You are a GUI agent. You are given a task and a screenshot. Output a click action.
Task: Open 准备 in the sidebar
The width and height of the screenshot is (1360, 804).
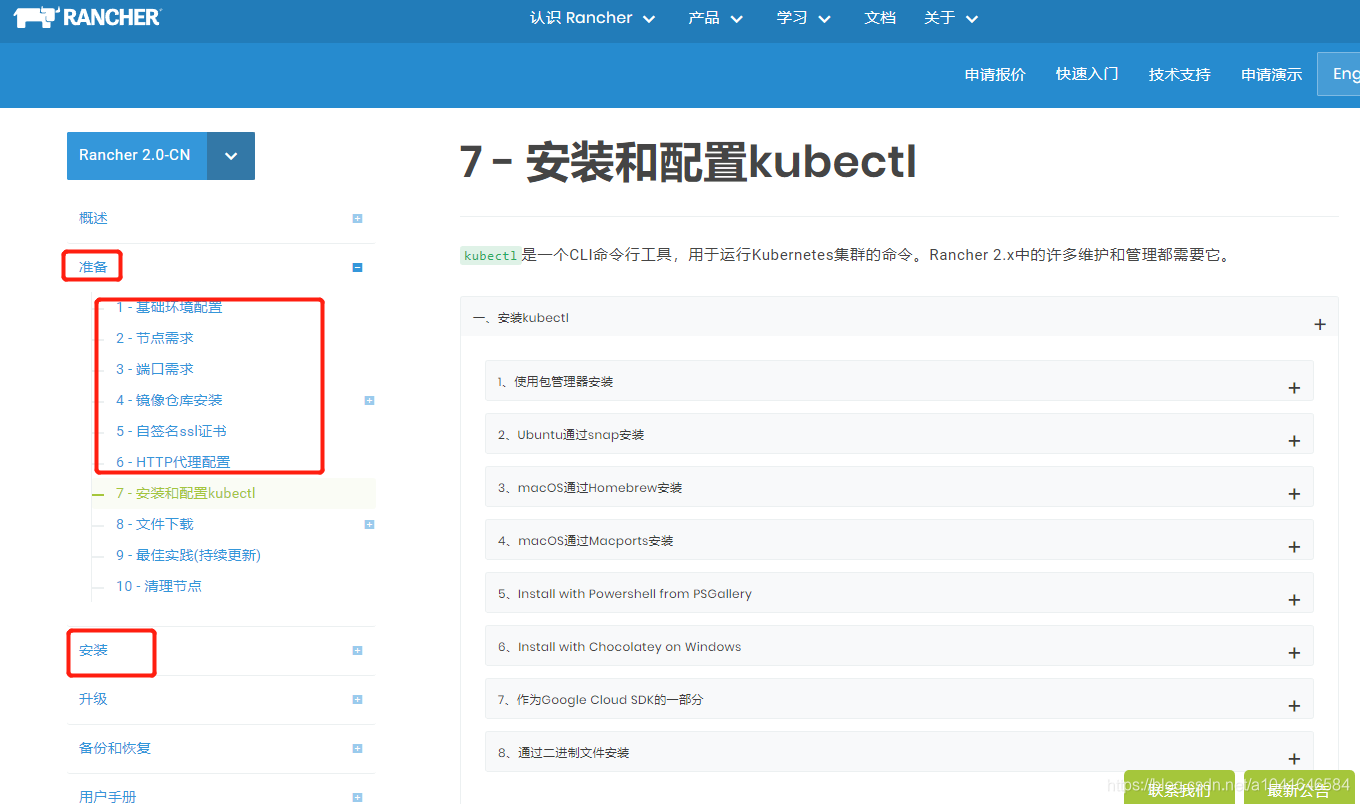coord(93,267)
